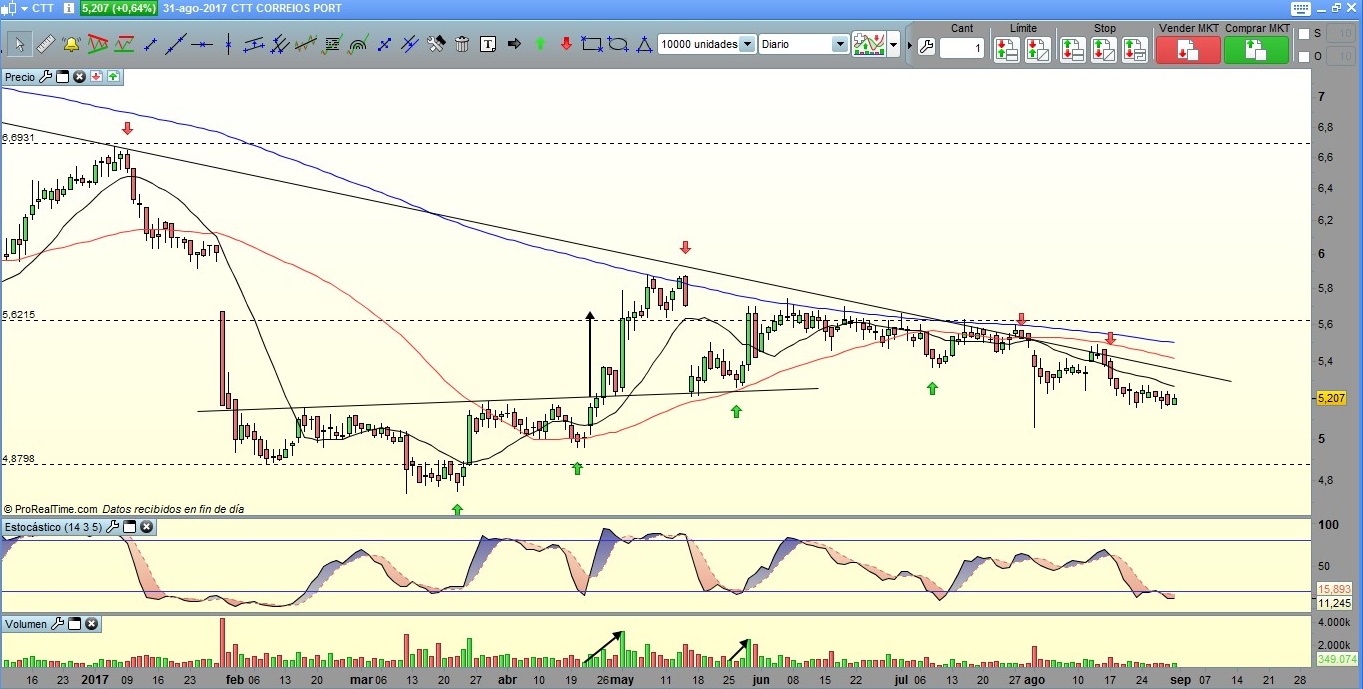Click second Límite order button
Screen dimensions: 1363x689
[1038, 49]
